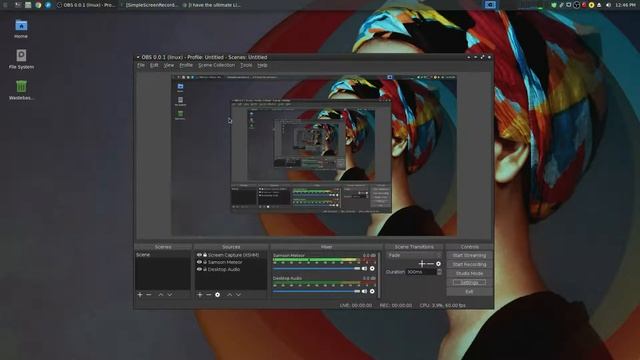Click CPU usage status bar text
The height and width of the screenshot is (360, 640).
coord(442,305)
